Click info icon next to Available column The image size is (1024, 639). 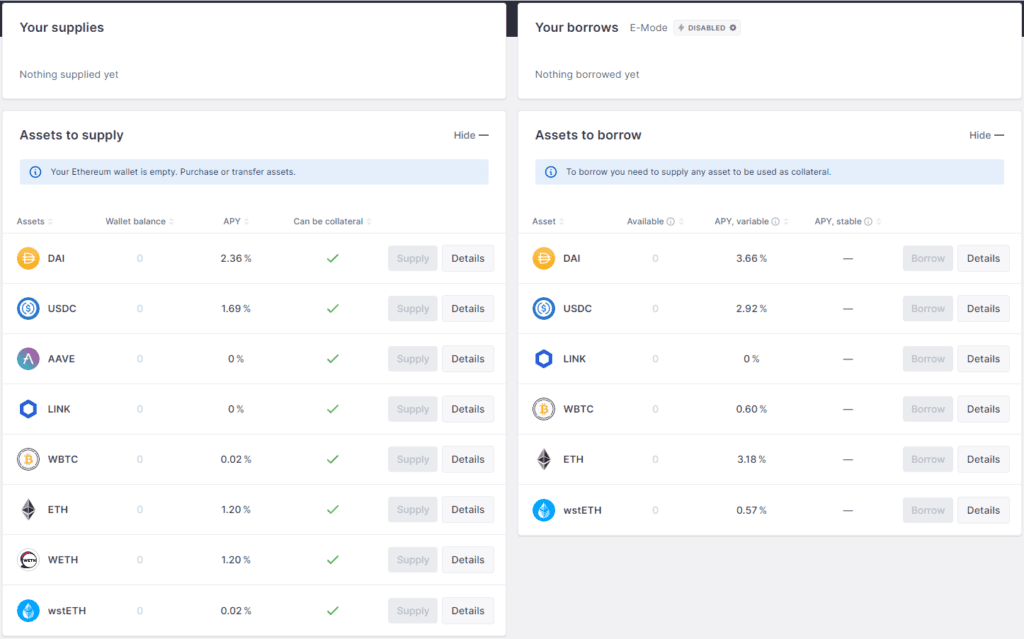[x=670, y=222]
